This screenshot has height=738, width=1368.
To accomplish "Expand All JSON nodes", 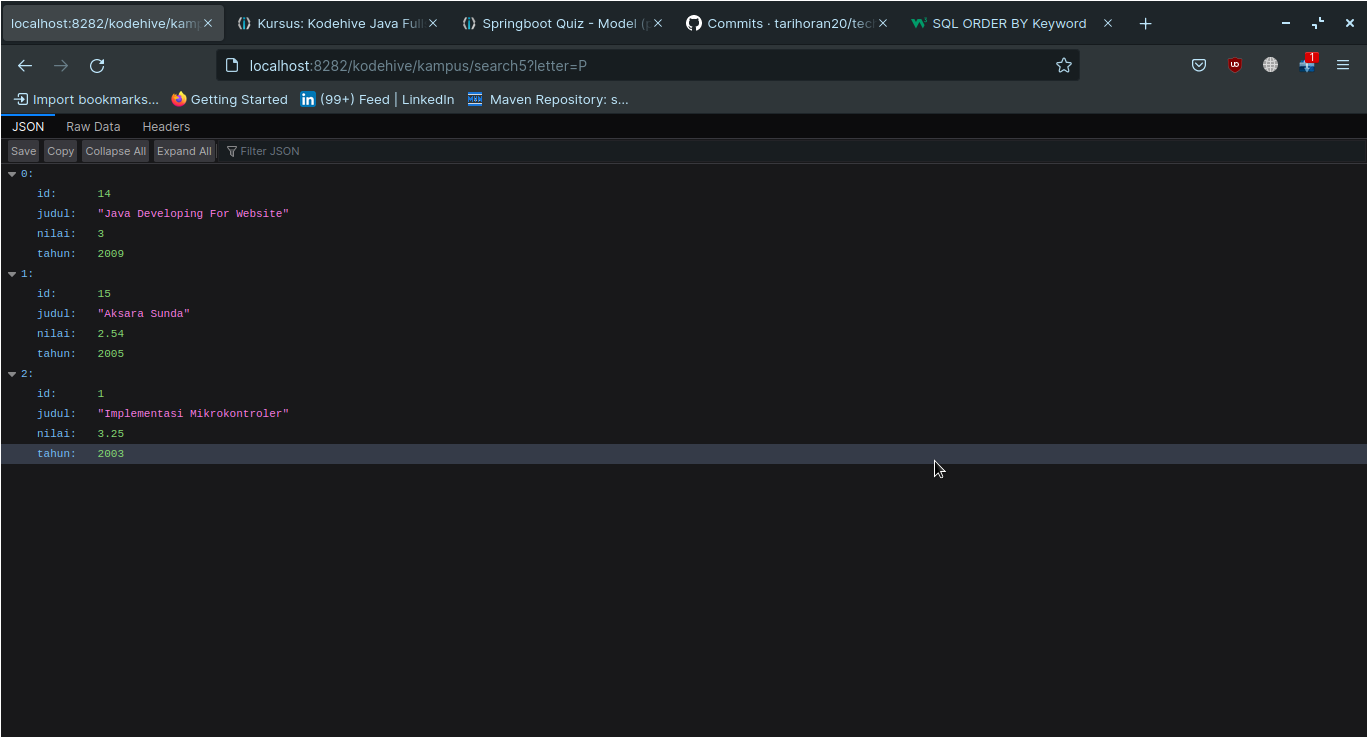I will [184, 151].
